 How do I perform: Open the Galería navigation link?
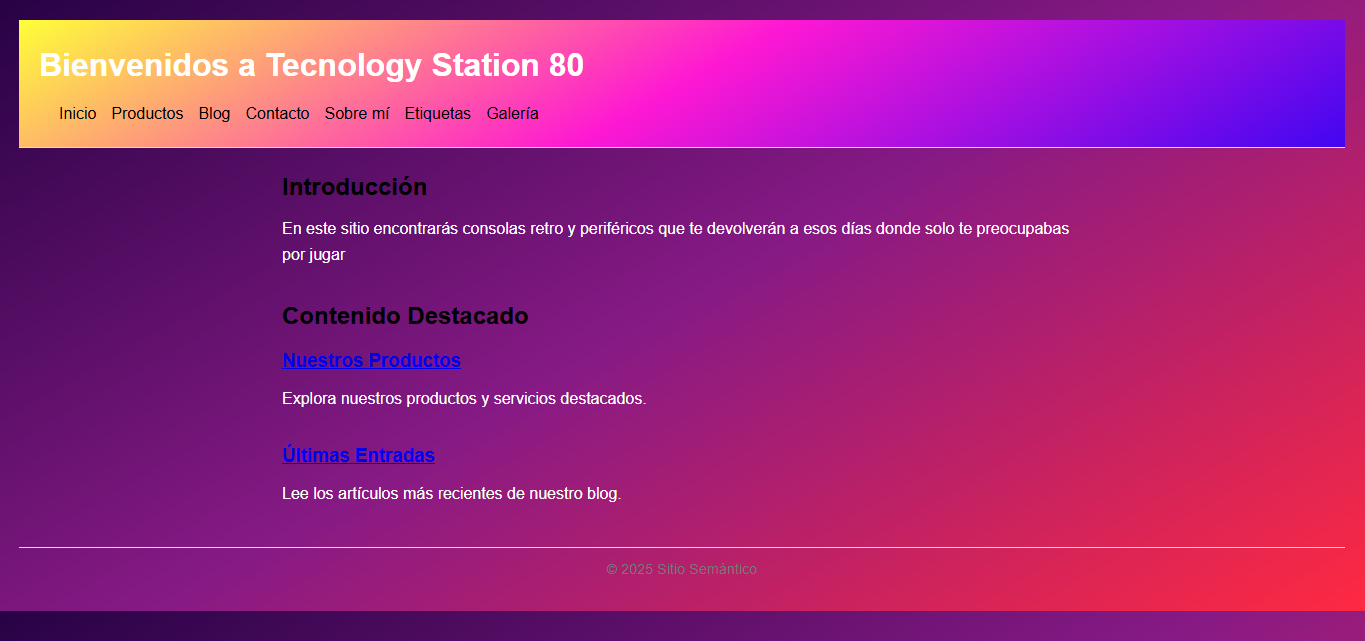pyautogui.click(x=512, y=114)
